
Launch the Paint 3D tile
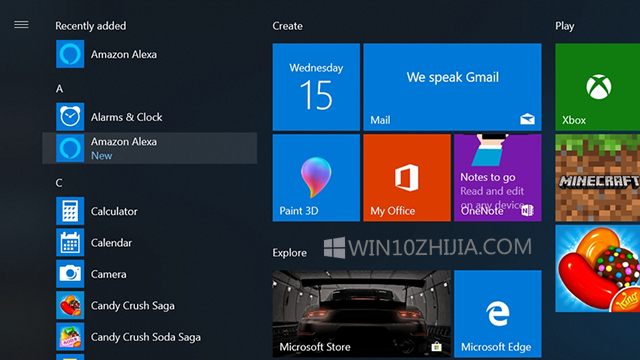(316, 178)
